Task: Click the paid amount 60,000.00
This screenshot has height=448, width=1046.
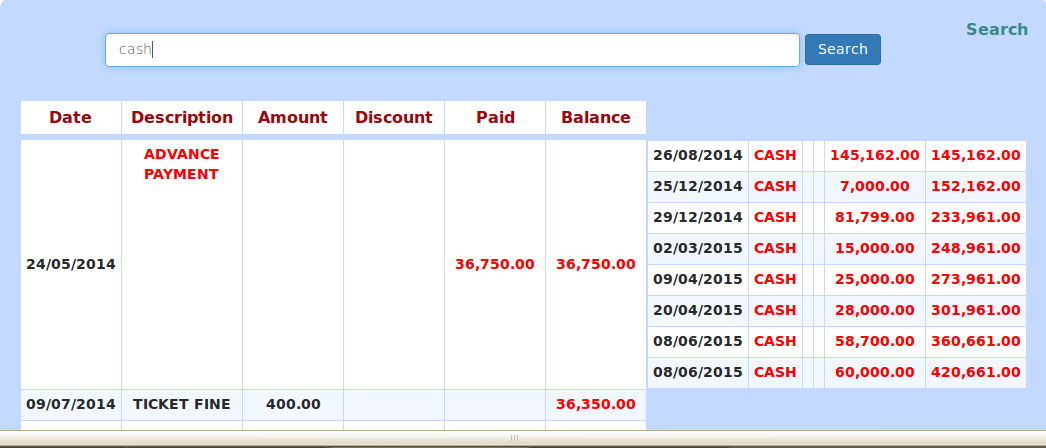Action: click(875, 372)
